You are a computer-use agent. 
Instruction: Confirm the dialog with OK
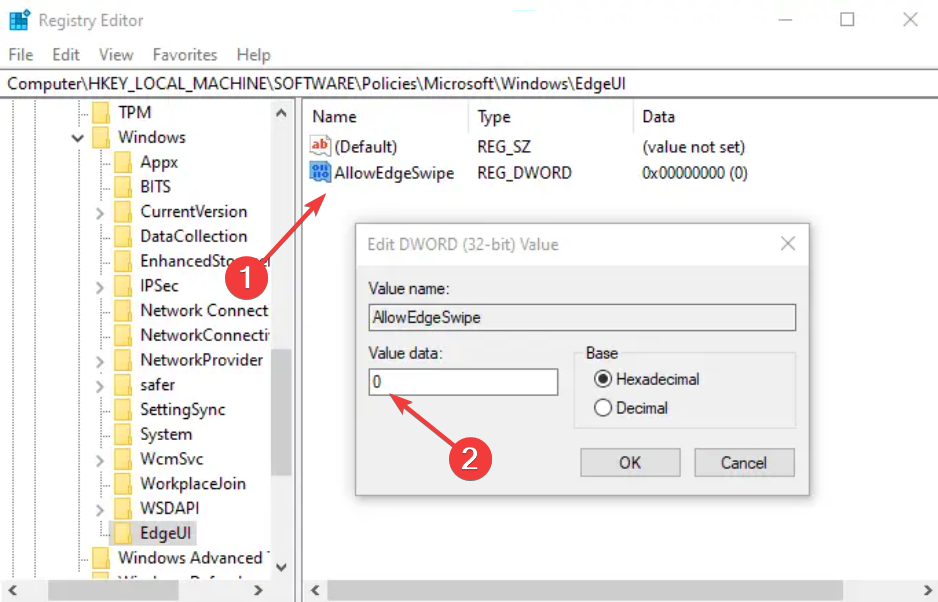(630, 463)
